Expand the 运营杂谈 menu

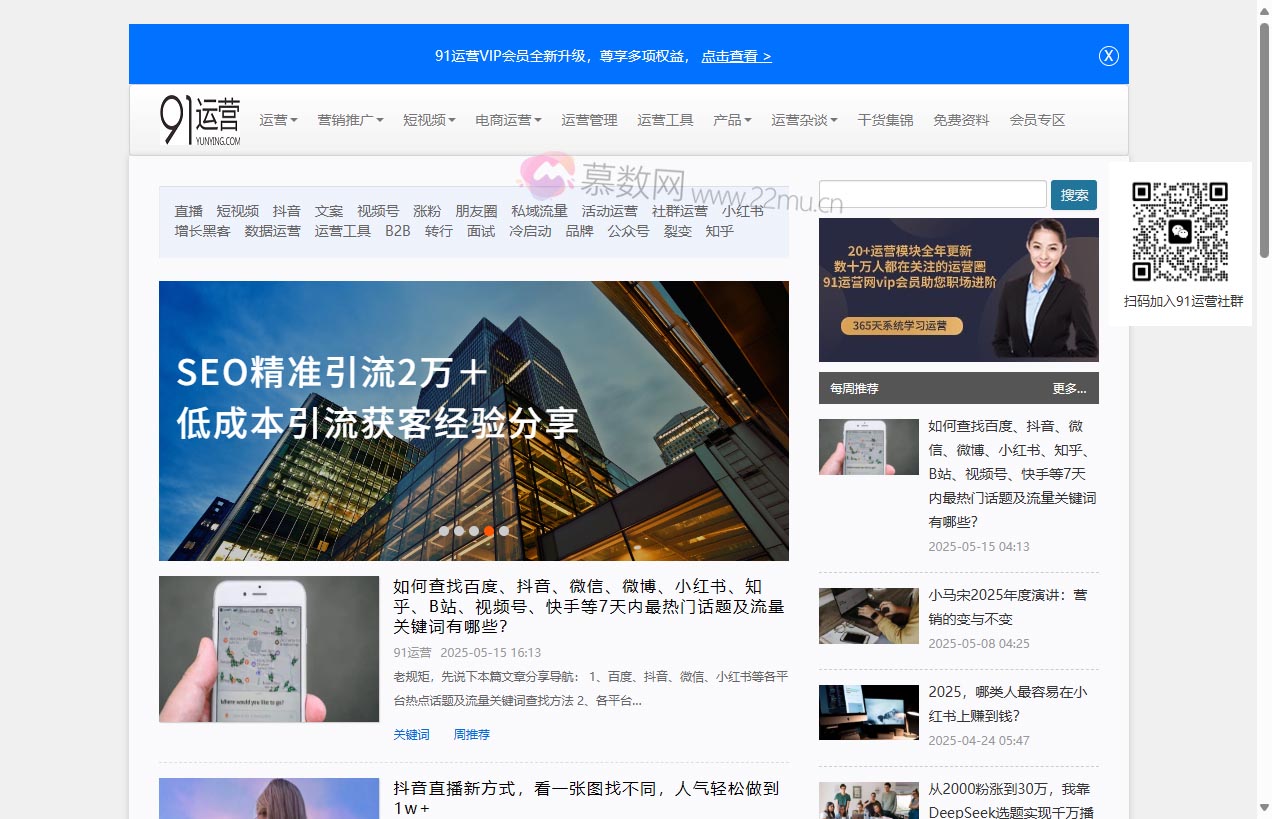tap(804, 119)
